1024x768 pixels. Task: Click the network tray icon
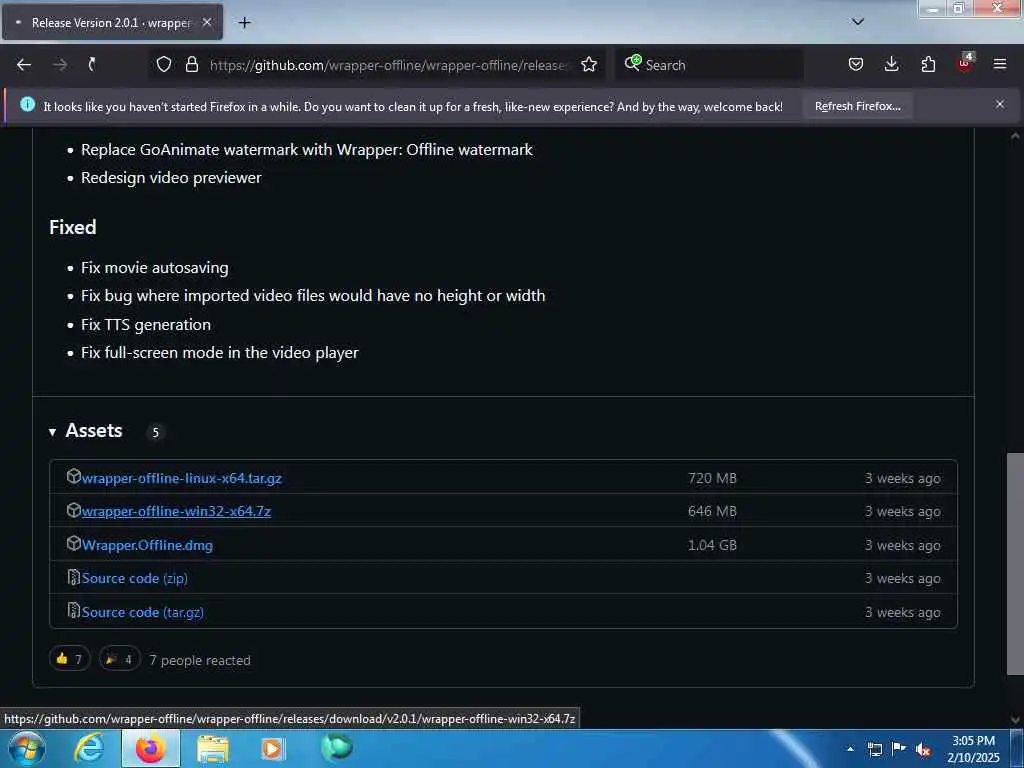coord(875,750)
